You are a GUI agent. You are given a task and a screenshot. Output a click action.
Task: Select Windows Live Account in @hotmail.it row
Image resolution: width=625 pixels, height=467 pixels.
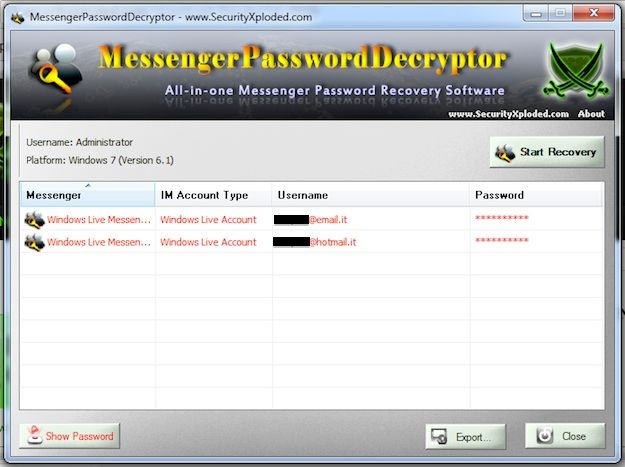pos(208,242)
